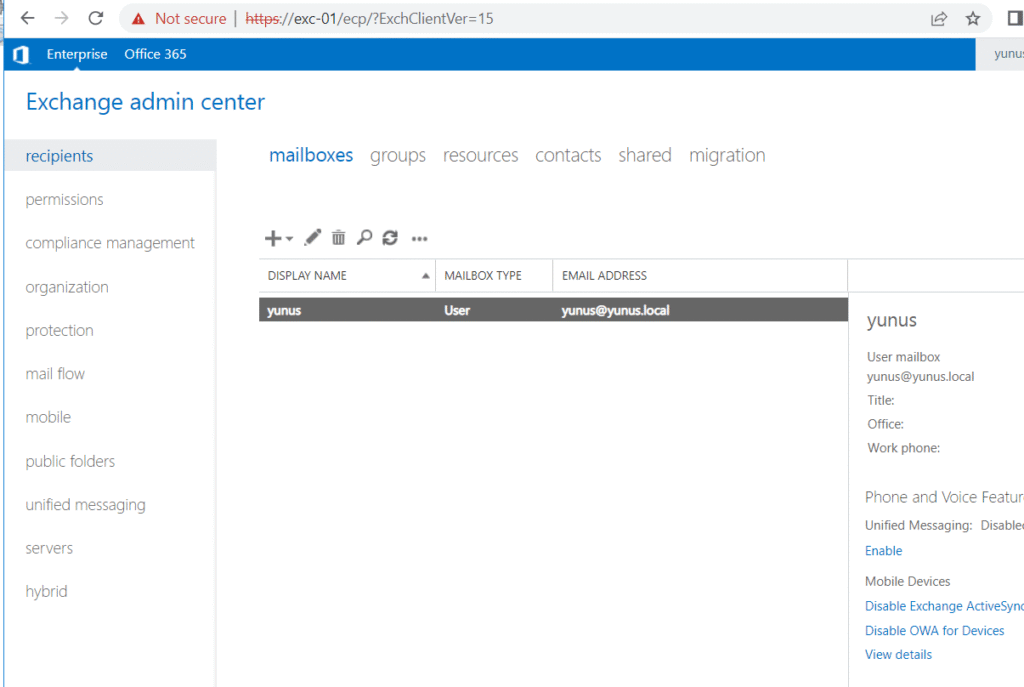Open mail flow in the sidebar
Viewport: 1024px width, 687px height.
click(55, 374)
